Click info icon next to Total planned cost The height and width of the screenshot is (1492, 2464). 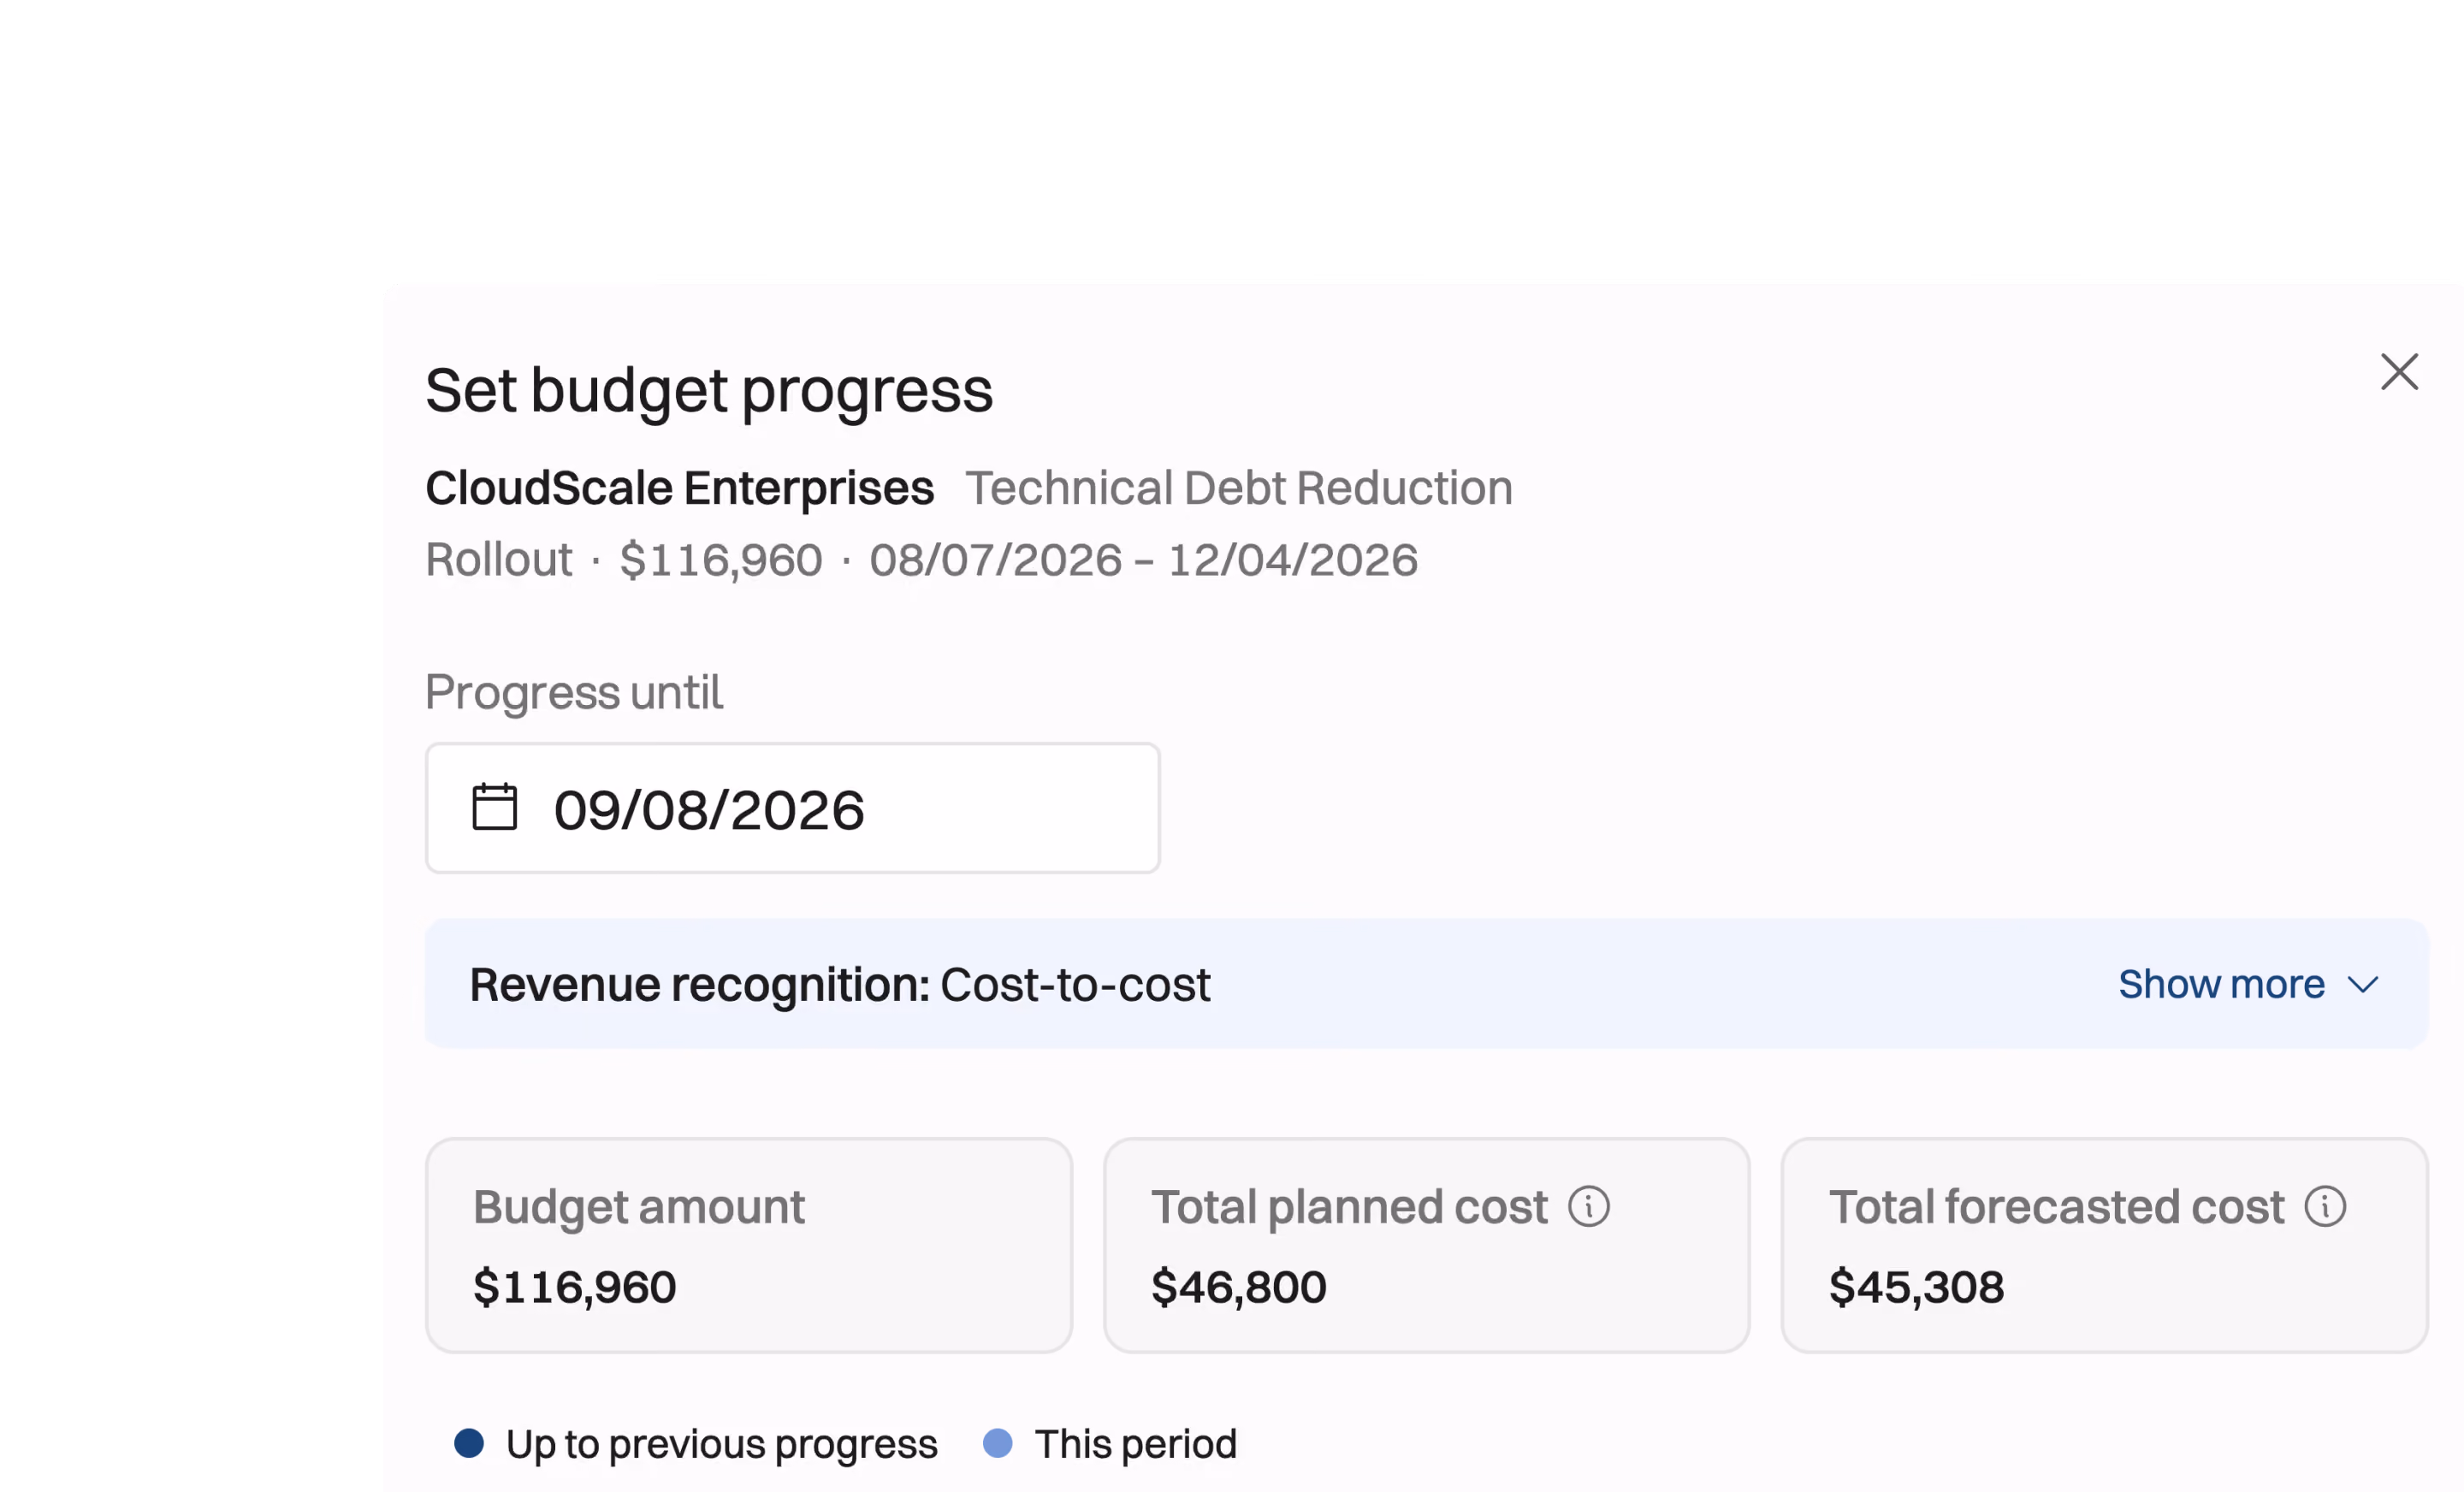(x=1588, y=1206)
